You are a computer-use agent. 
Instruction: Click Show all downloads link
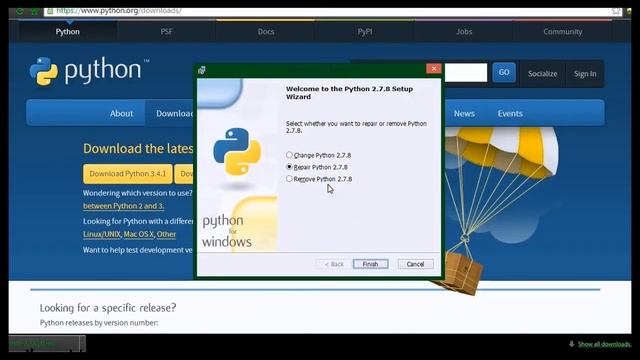604,344
